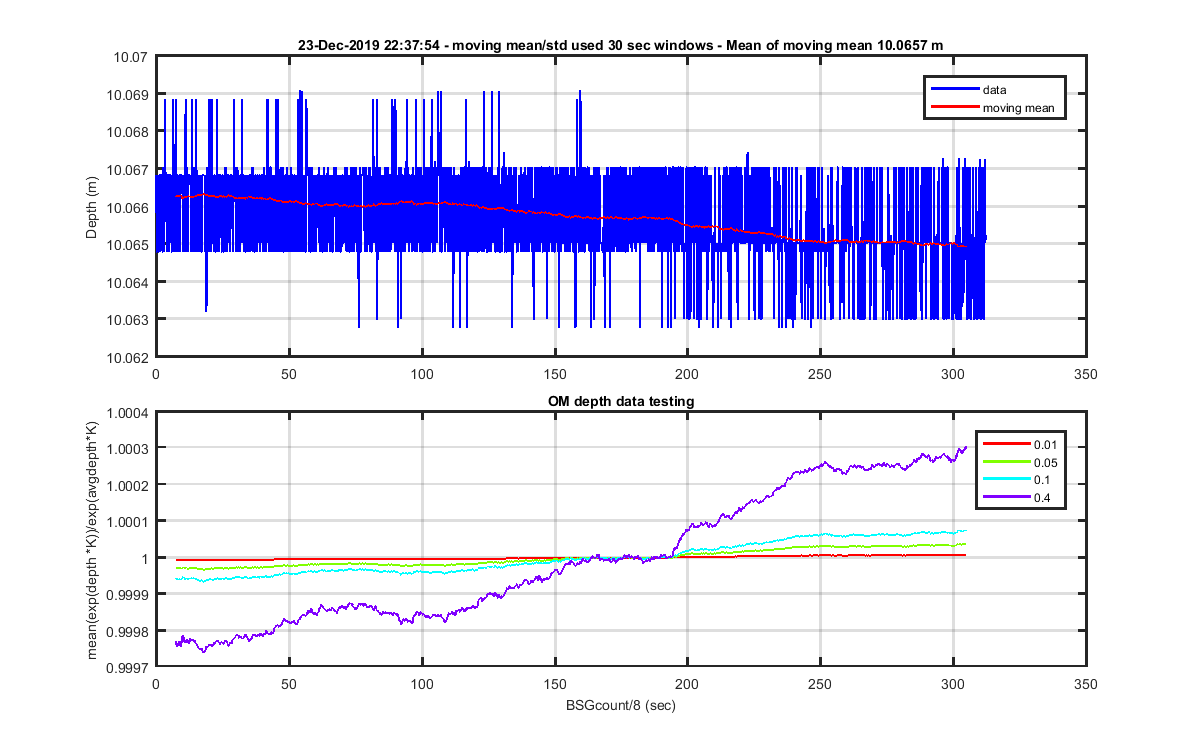The width and height of the screenshot is (1200, 750).
Task: Click the 10.069 depth tick label
Action: [x=129, y=94]
